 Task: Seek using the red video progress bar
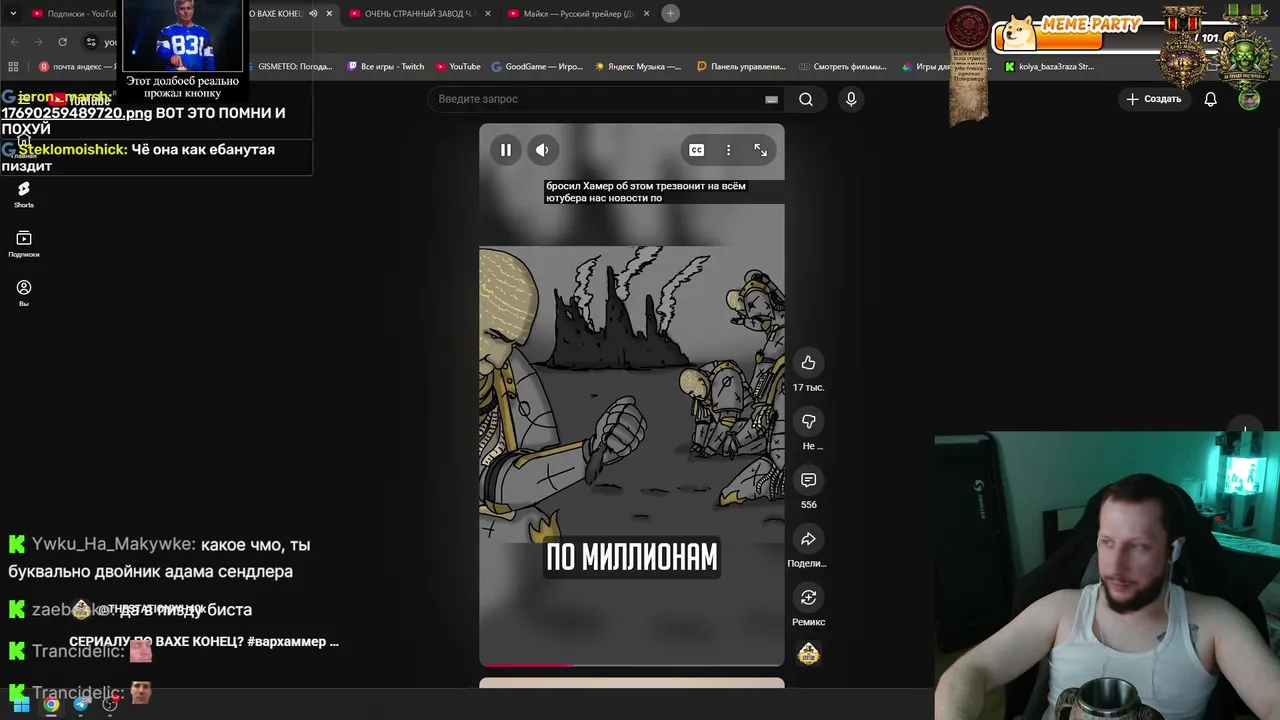click(632, 664)
